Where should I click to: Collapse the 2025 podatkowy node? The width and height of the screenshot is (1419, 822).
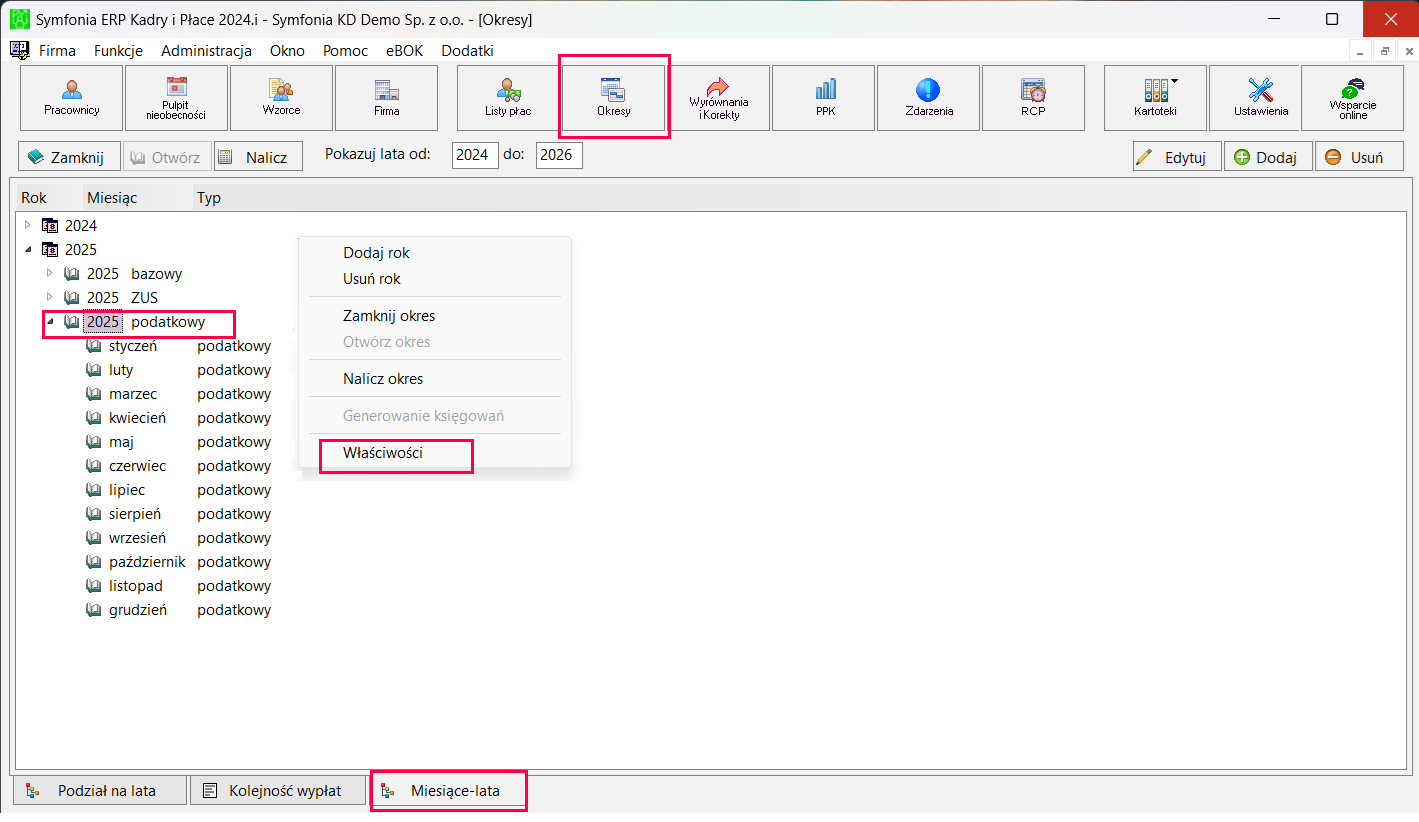point(50,322)
